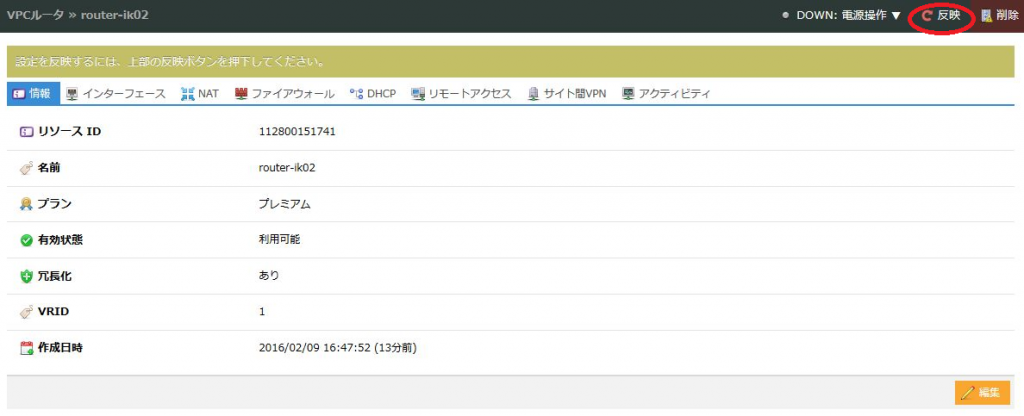The width and height of the screenshot is (1024, 416).
Task: Click the 反映 (apply) button
Action: (941, 16)
